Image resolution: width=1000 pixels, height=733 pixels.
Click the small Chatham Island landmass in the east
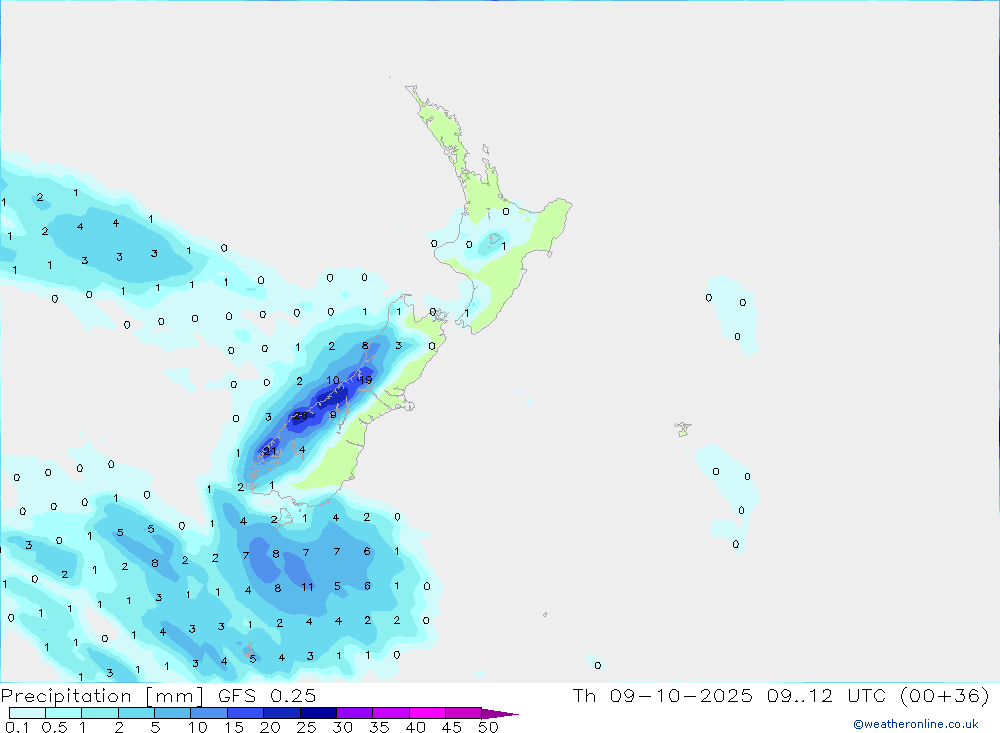coord(683,429)
